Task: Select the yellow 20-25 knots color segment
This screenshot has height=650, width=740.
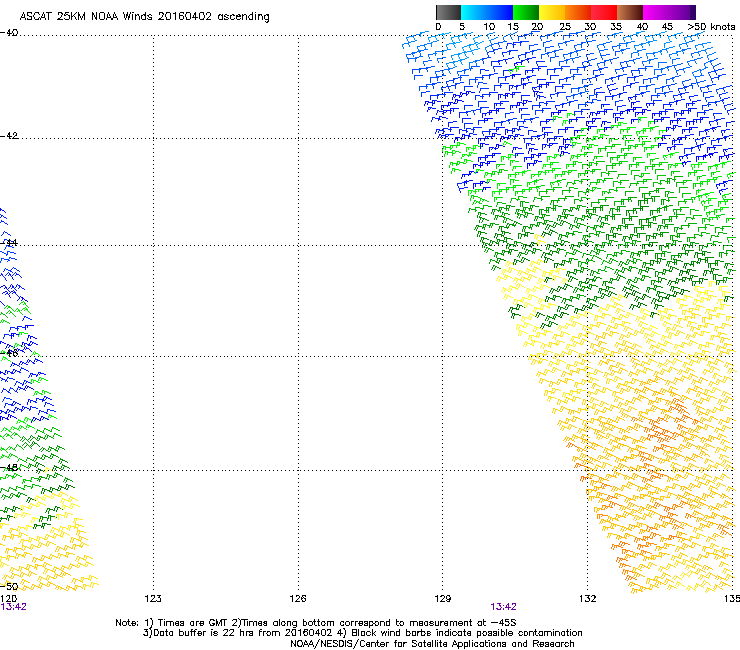Action: tap(552, 12)
